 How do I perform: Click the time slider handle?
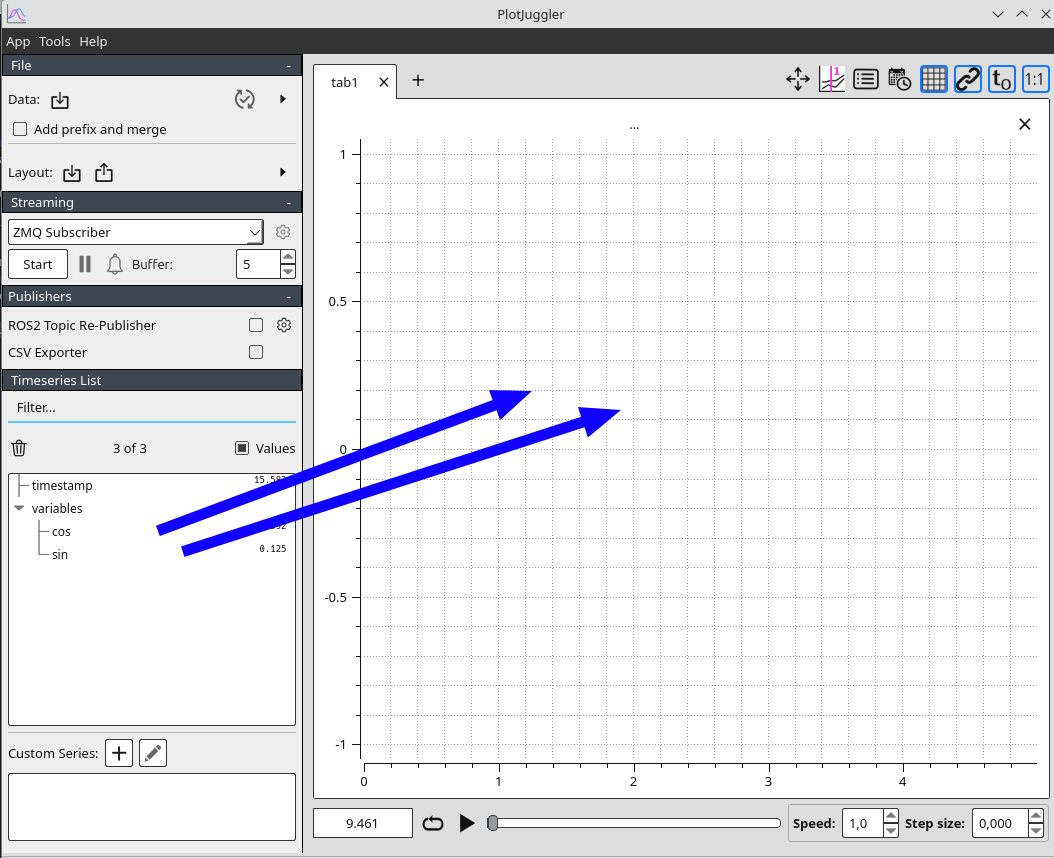tap(493, 823)
